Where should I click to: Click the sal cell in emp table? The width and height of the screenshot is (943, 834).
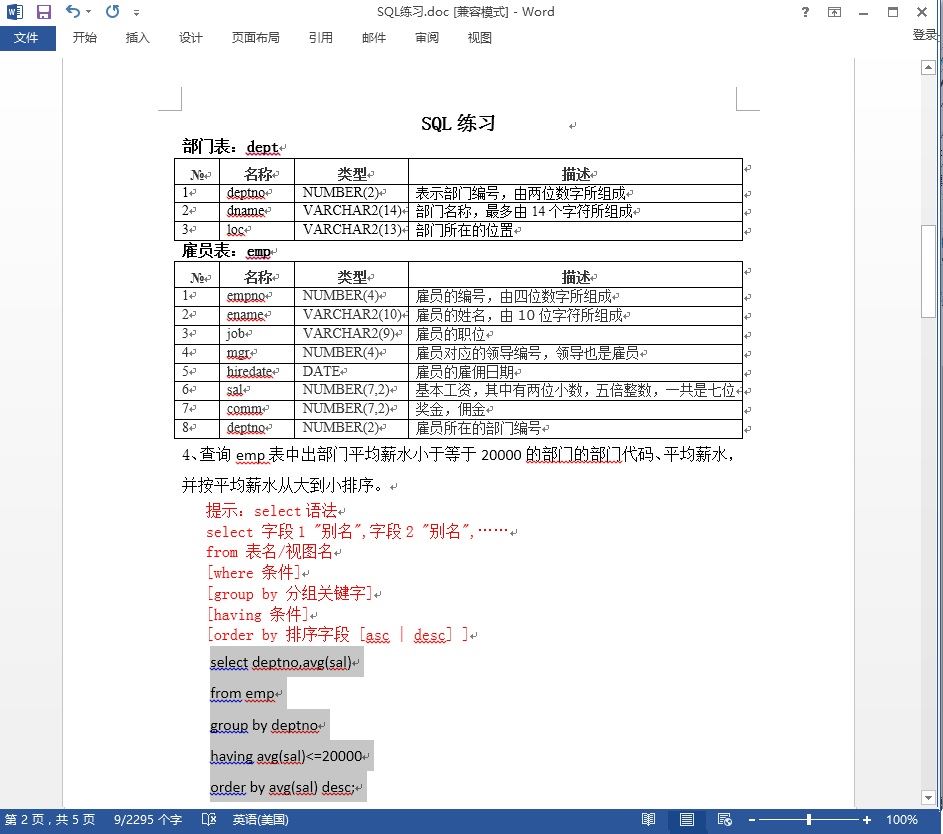(257, 390)
